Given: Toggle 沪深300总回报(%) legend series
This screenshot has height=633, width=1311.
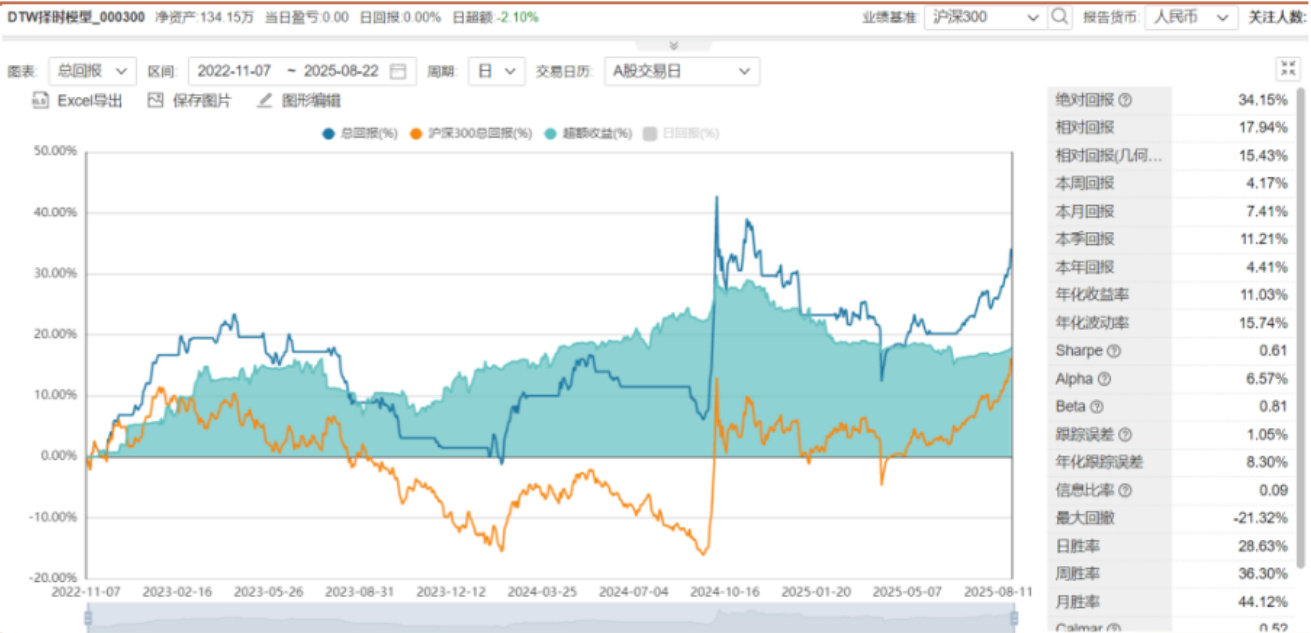Looking at the screenshot, I should click(470, 133).
